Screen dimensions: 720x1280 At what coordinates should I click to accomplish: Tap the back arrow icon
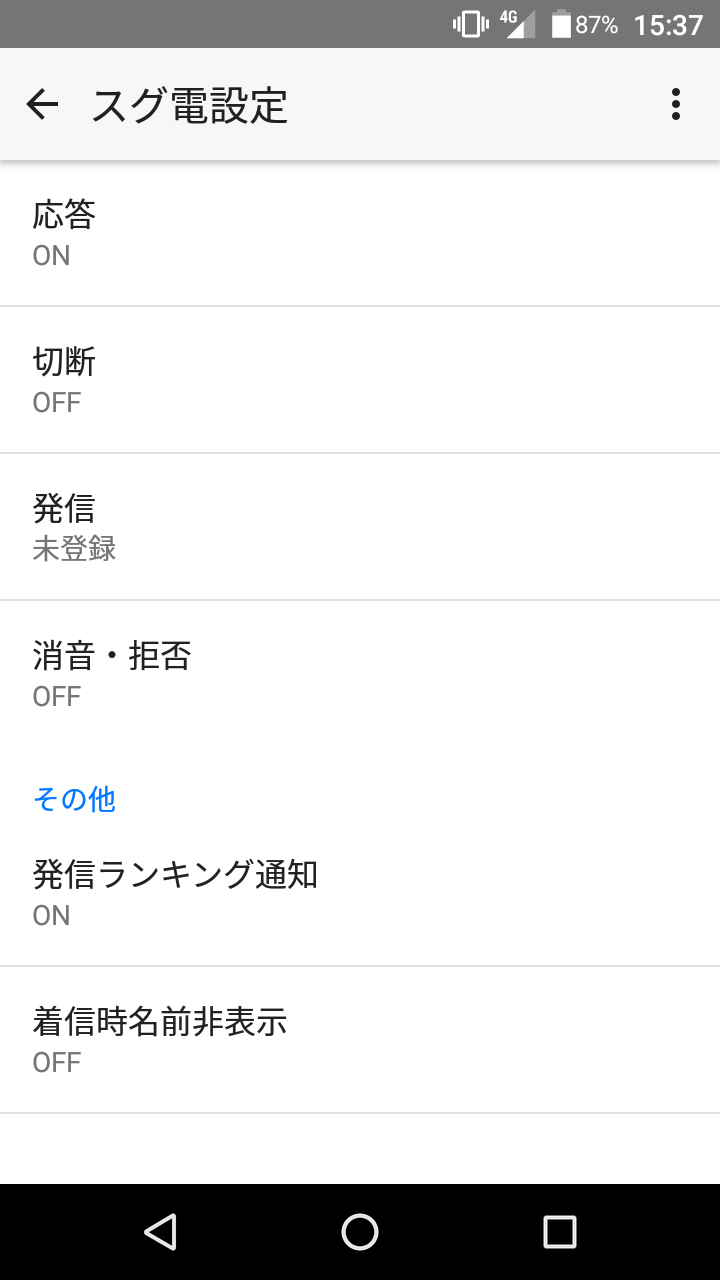42,104
